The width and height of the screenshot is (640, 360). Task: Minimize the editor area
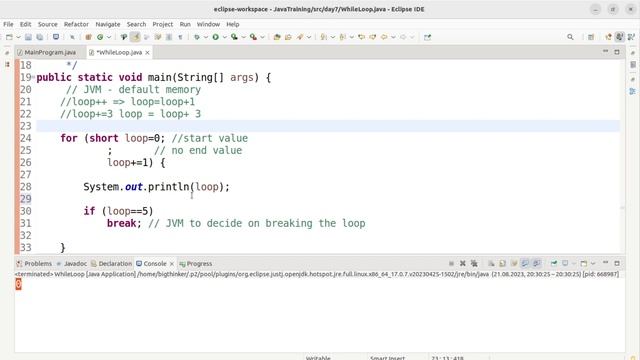[x=606, y=52]
